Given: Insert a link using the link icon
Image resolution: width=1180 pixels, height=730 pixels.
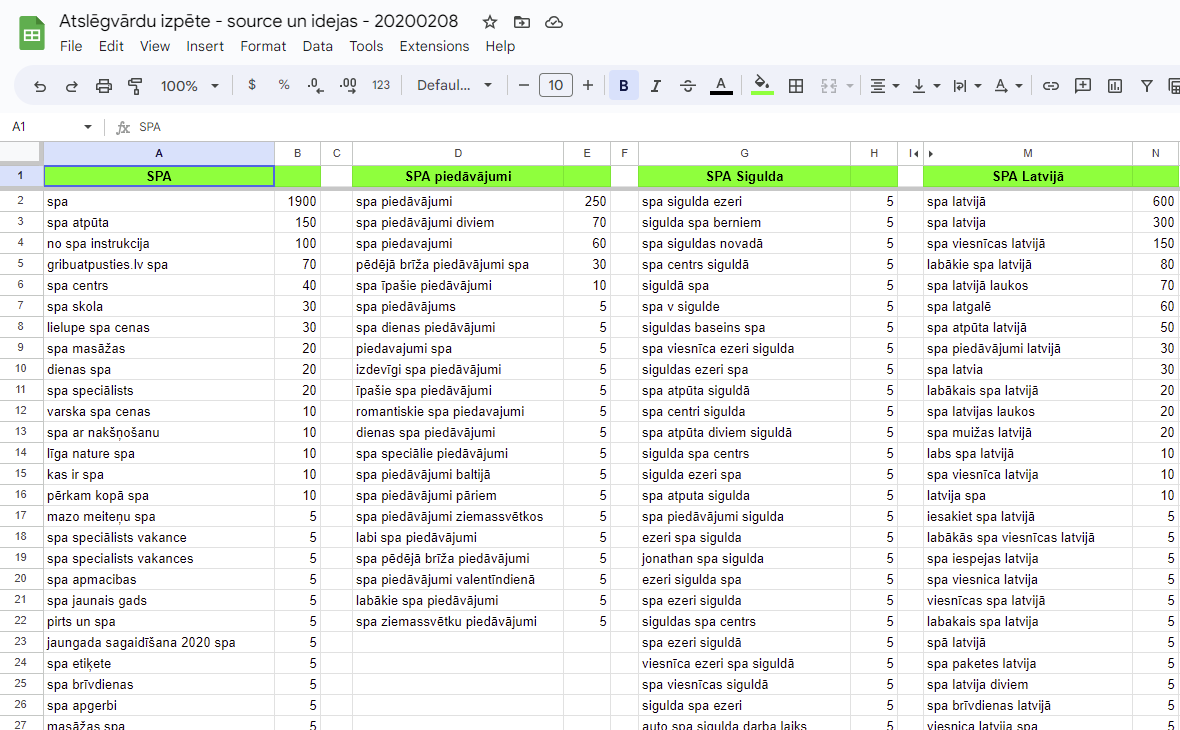Looking at the screenshot, I should click(x=1050, y=86).
